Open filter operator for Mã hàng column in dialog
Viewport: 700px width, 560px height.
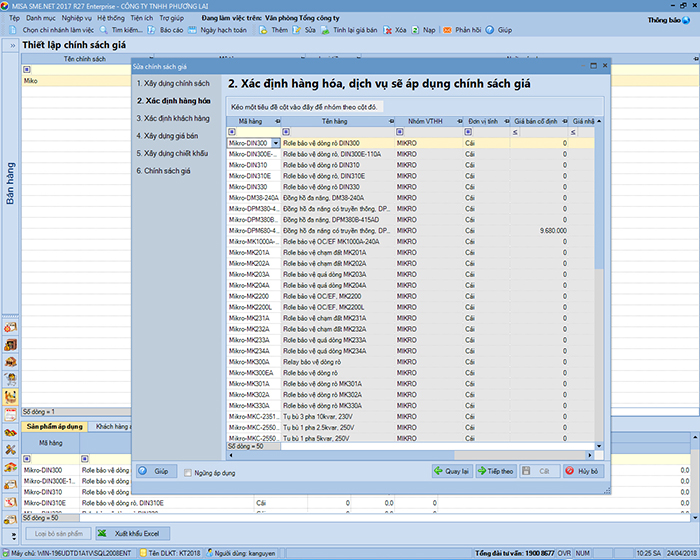click(x=232, y=132)
